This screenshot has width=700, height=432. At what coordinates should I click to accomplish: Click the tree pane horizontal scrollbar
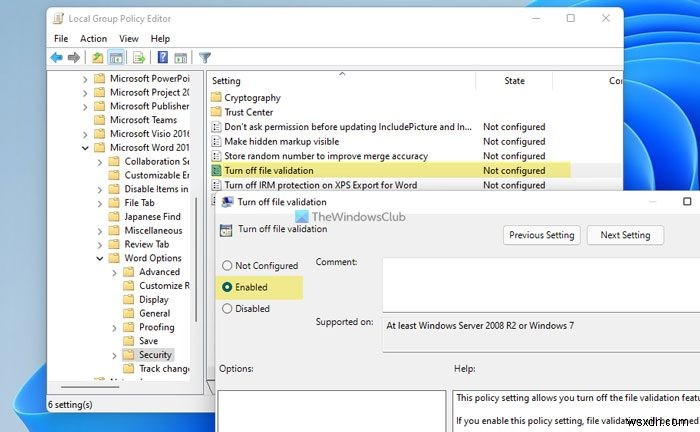89,386
